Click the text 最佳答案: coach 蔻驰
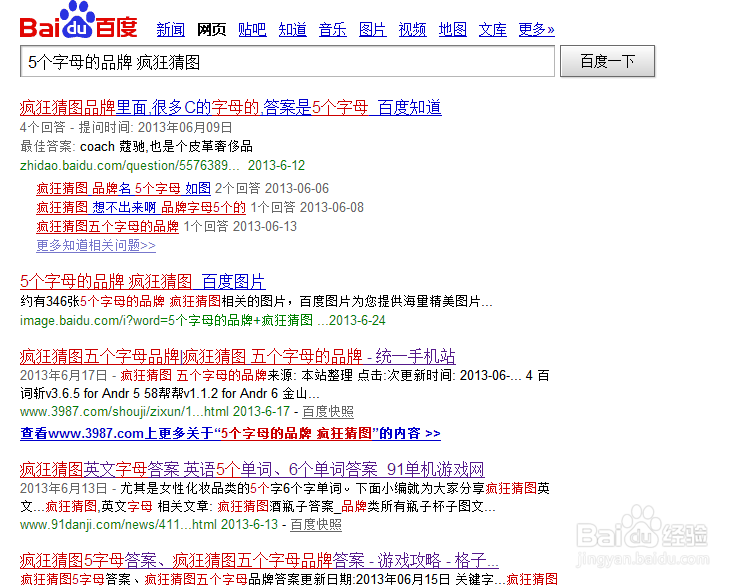Image resolution: width=752 pixels, height=585 pixels. (82, 146)
